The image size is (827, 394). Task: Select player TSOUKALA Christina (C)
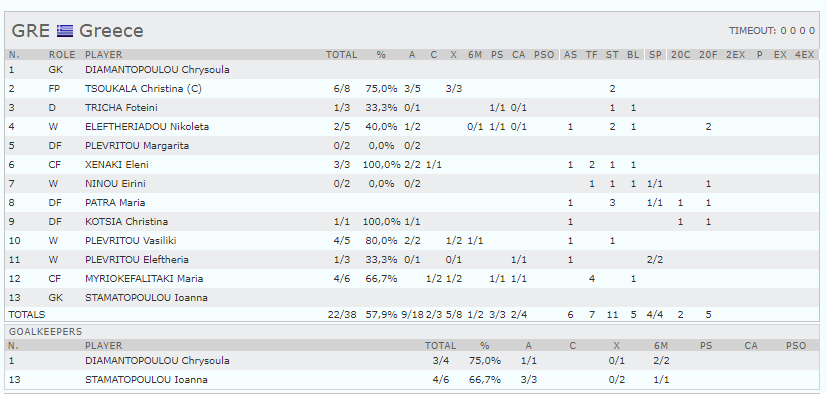pyautogui.click(x=143, y=89)
